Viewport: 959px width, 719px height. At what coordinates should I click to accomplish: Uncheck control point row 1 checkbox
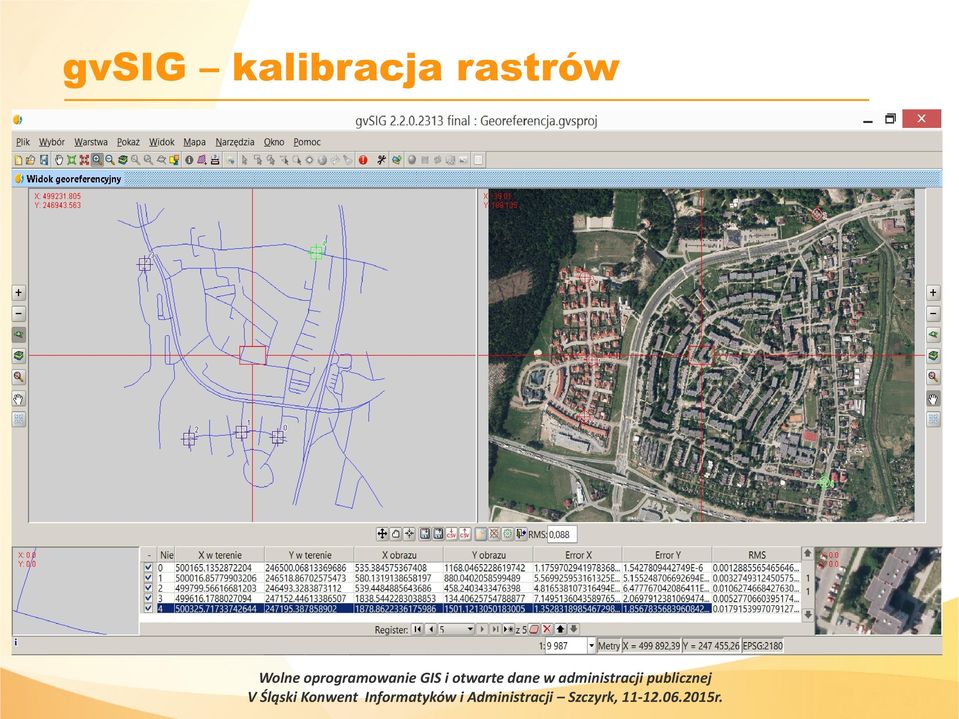point(148,578)
